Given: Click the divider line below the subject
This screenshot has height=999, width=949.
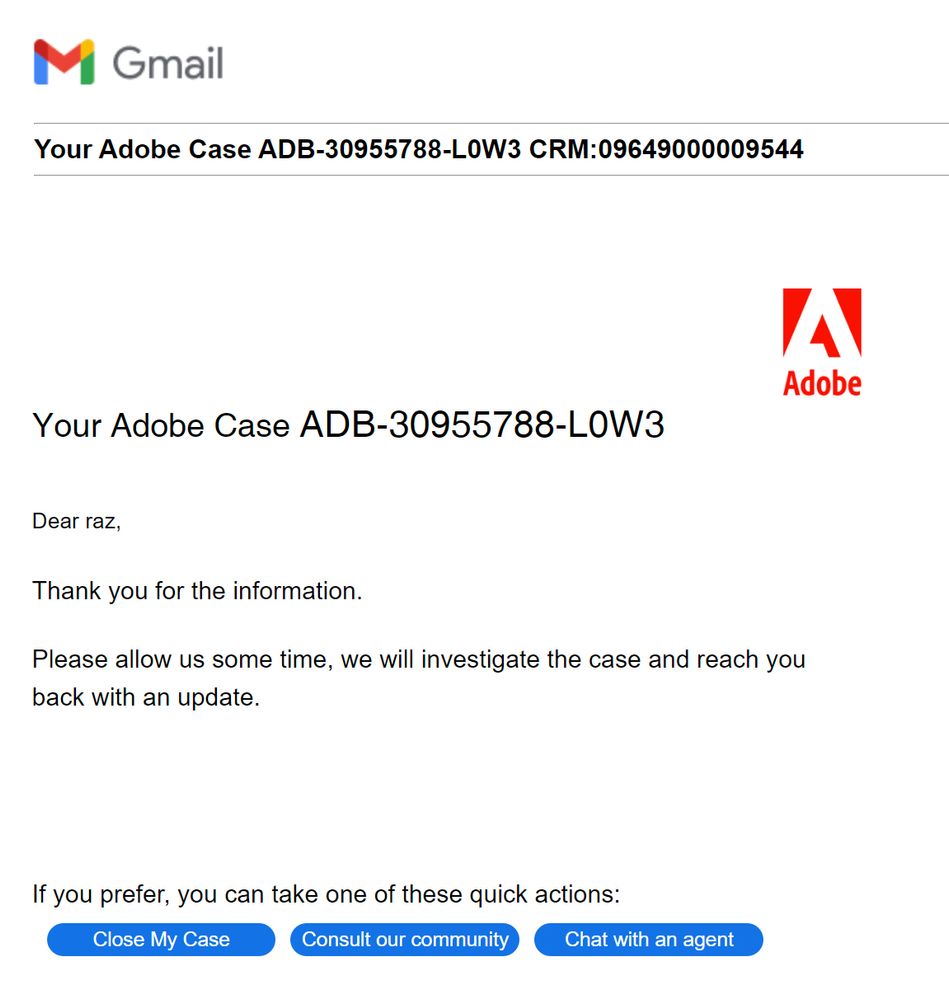Looking at the screenshot, I should [490, 176].
